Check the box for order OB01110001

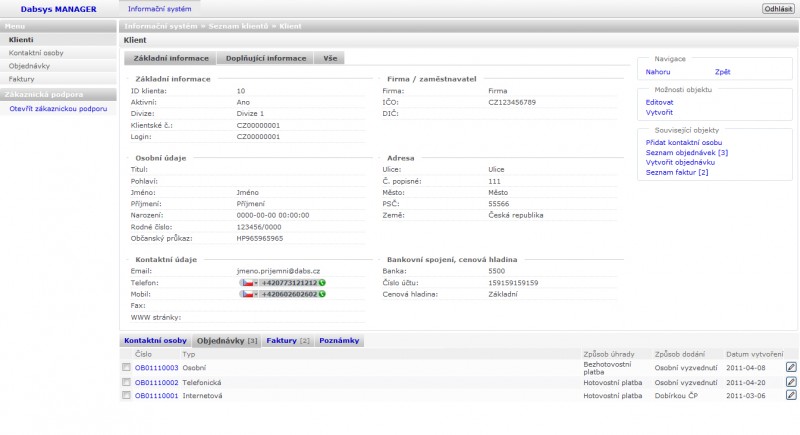tap(126, 396)
